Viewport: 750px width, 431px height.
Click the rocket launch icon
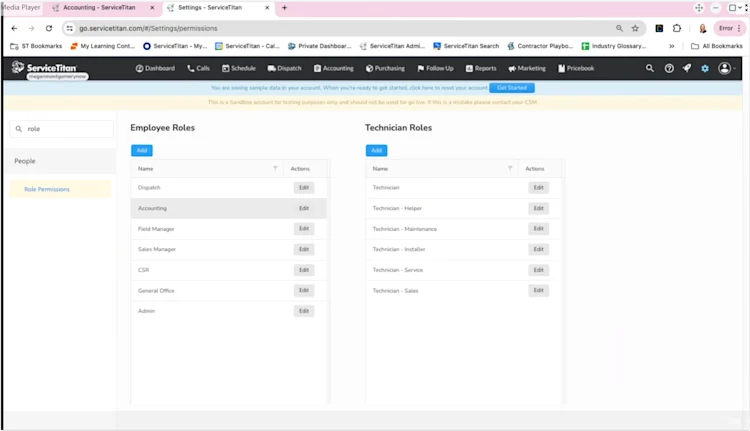click(687, 68)
